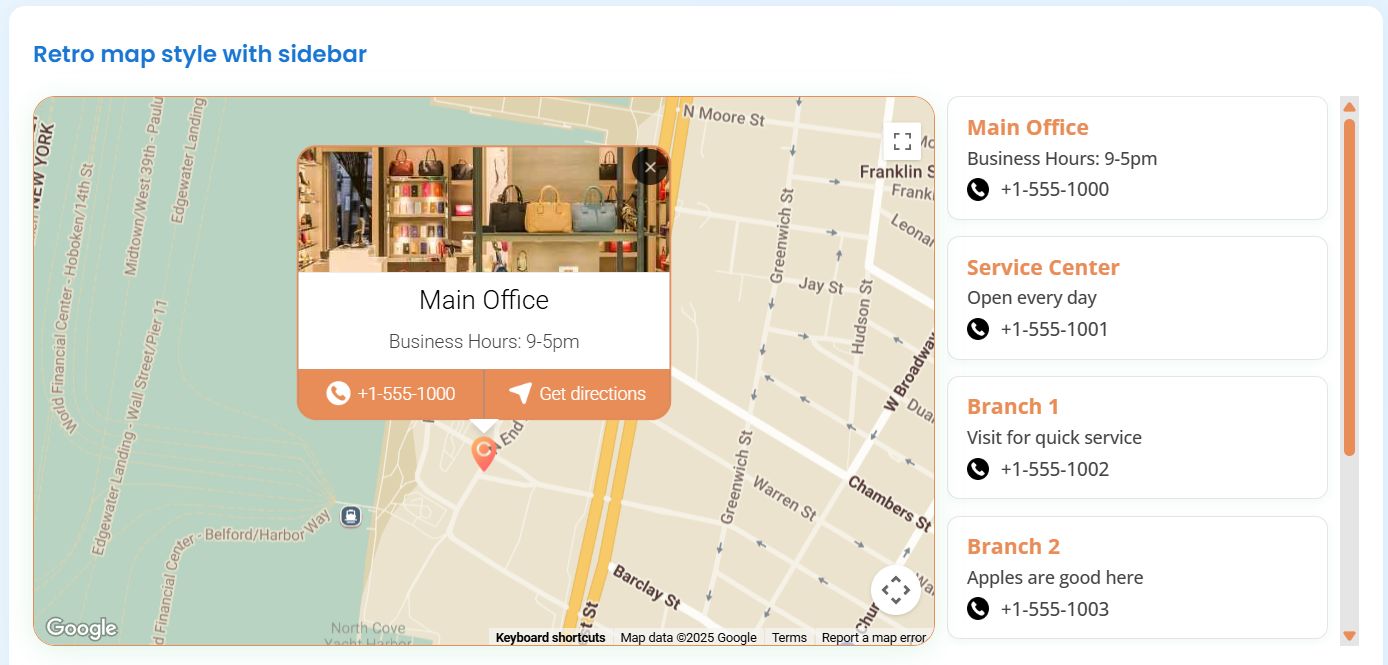Click the ferry terminal icon on the map
The image size is (1388, 665).
pos(350,516)
